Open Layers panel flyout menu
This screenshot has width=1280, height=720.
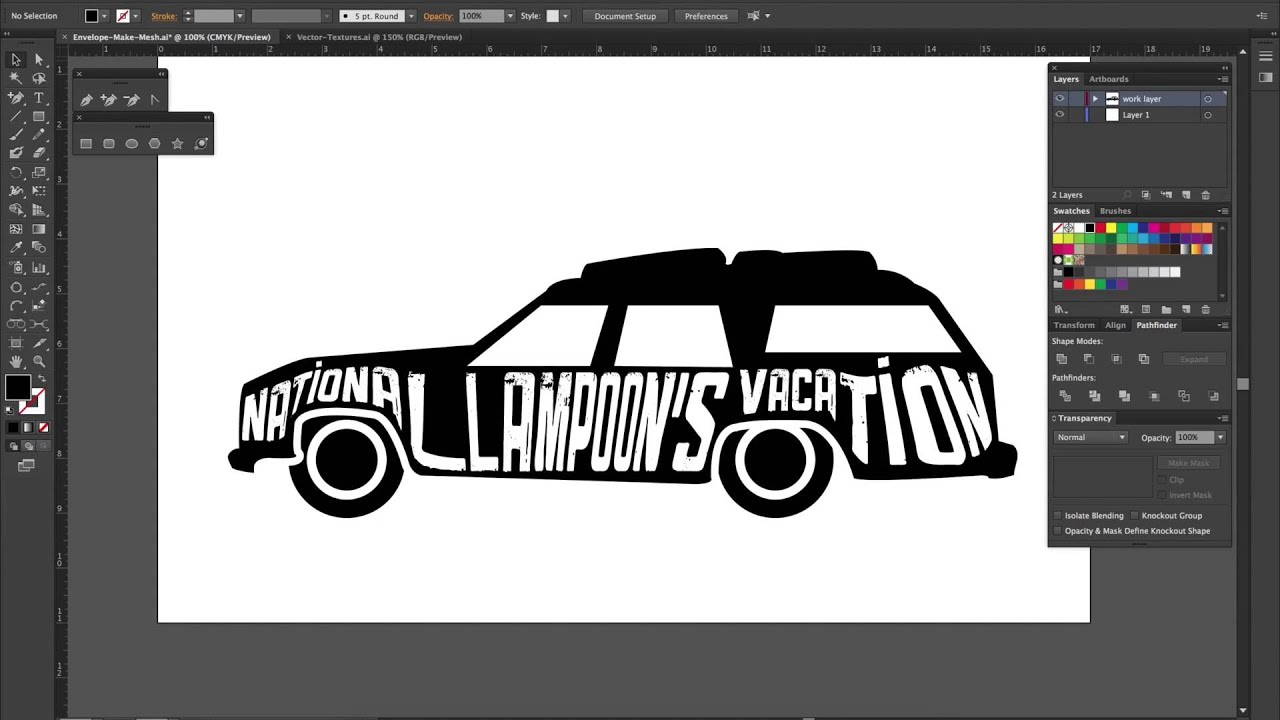[1222, 79]
